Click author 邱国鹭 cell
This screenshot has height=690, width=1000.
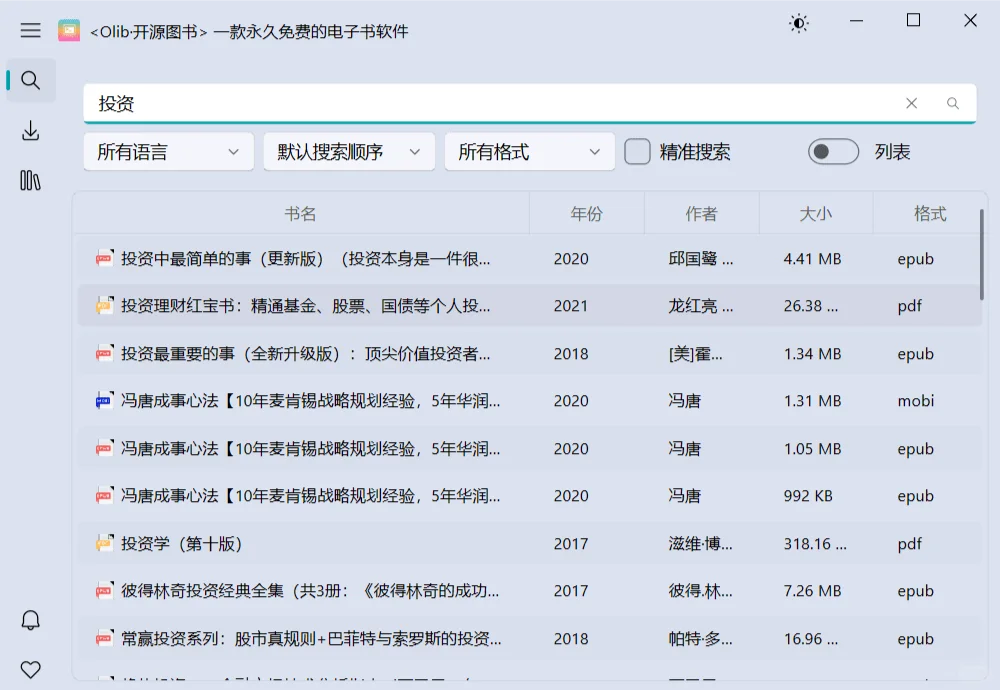[x=700, y=258]
